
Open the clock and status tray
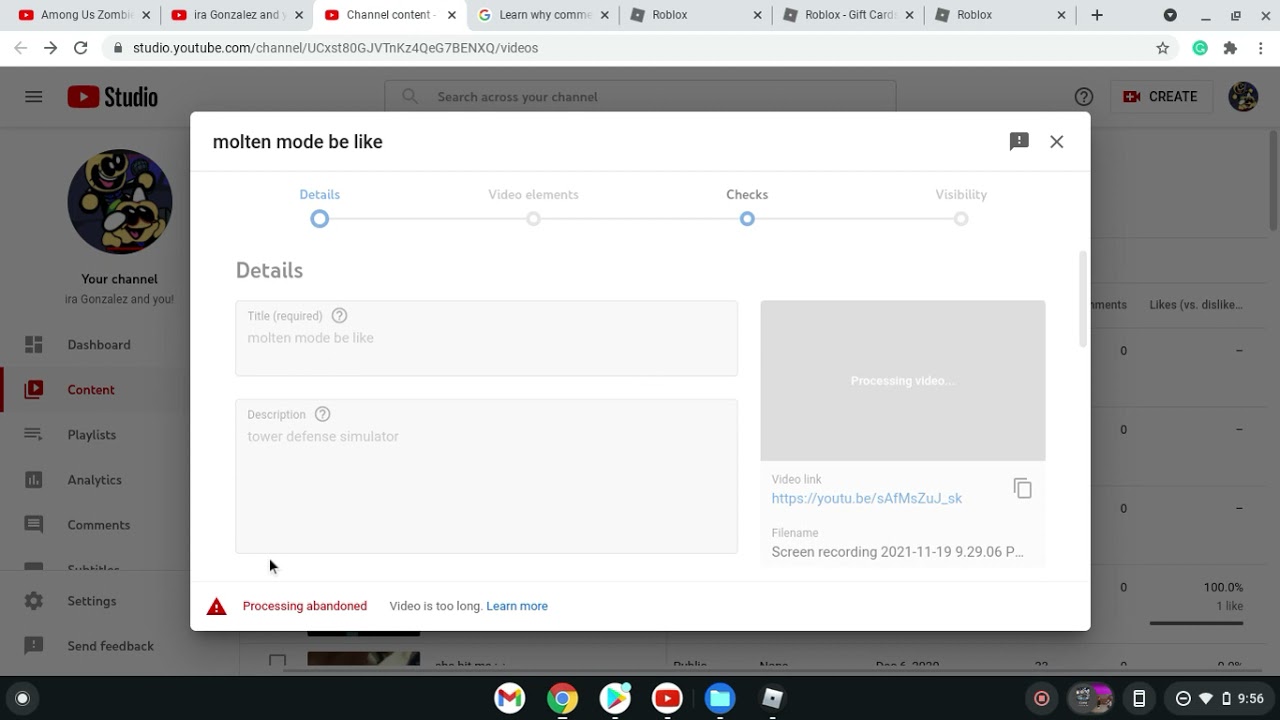pyautogui.click(x=1220, y=698)
